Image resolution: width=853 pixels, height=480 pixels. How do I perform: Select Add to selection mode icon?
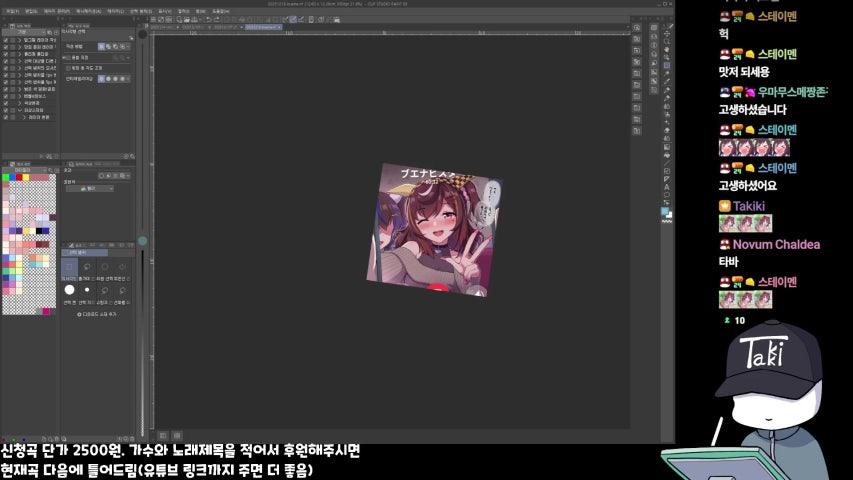click(x=108, y=47)
